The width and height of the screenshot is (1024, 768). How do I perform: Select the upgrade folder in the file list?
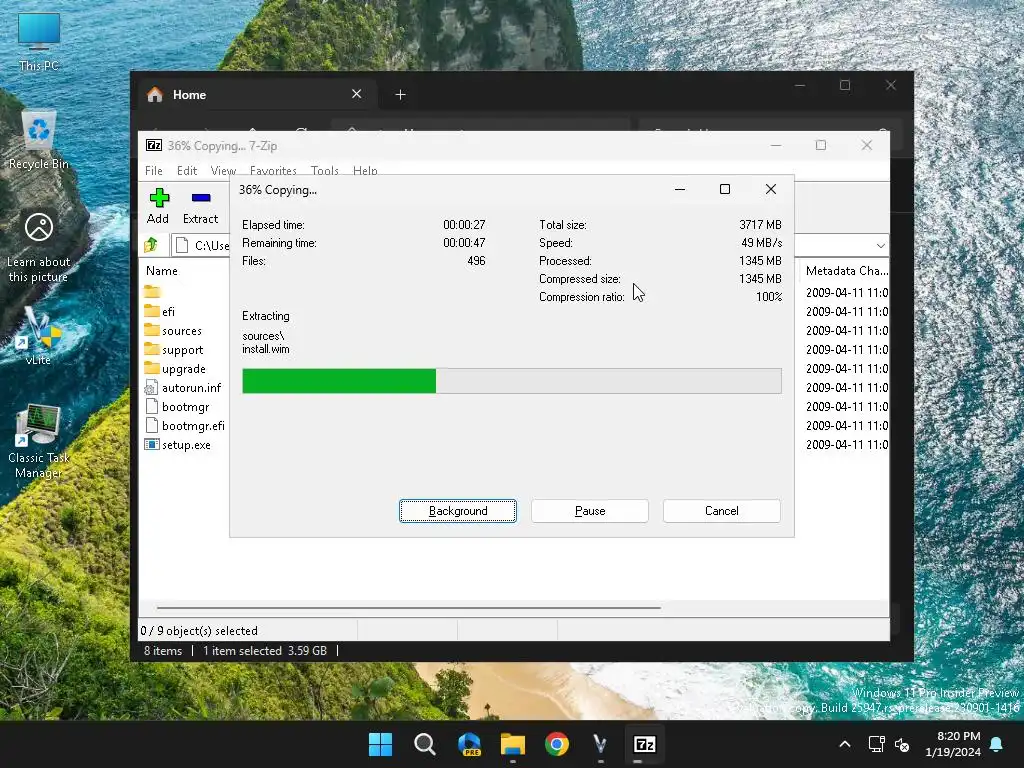[x=175, y=368]
